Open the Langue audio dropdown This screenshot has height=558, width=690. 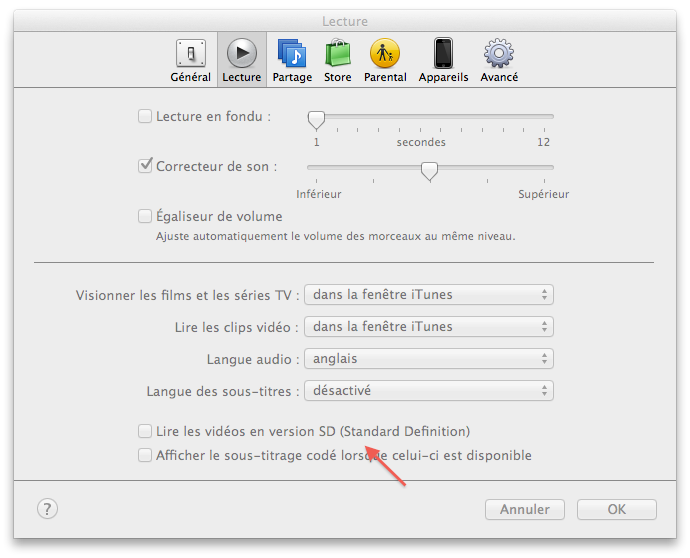(429, 359)
